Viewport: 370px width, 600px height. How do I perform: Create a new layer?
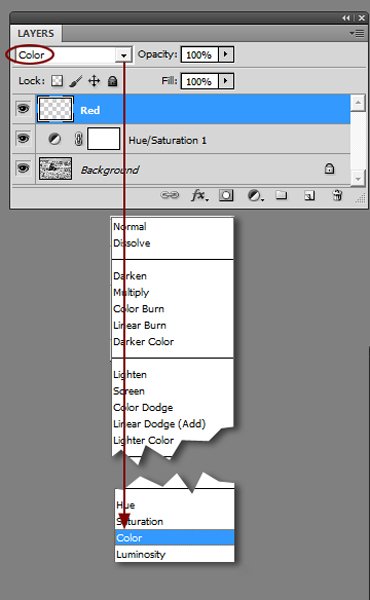click(309, 196)
